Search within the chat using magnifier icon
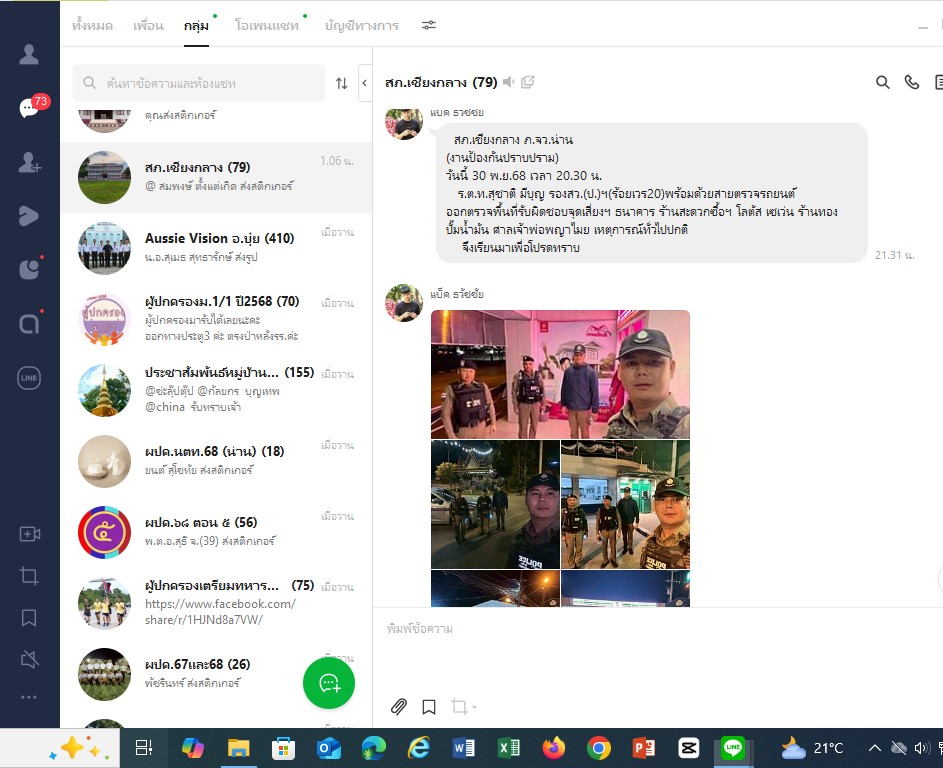 [x=882, y=83]
